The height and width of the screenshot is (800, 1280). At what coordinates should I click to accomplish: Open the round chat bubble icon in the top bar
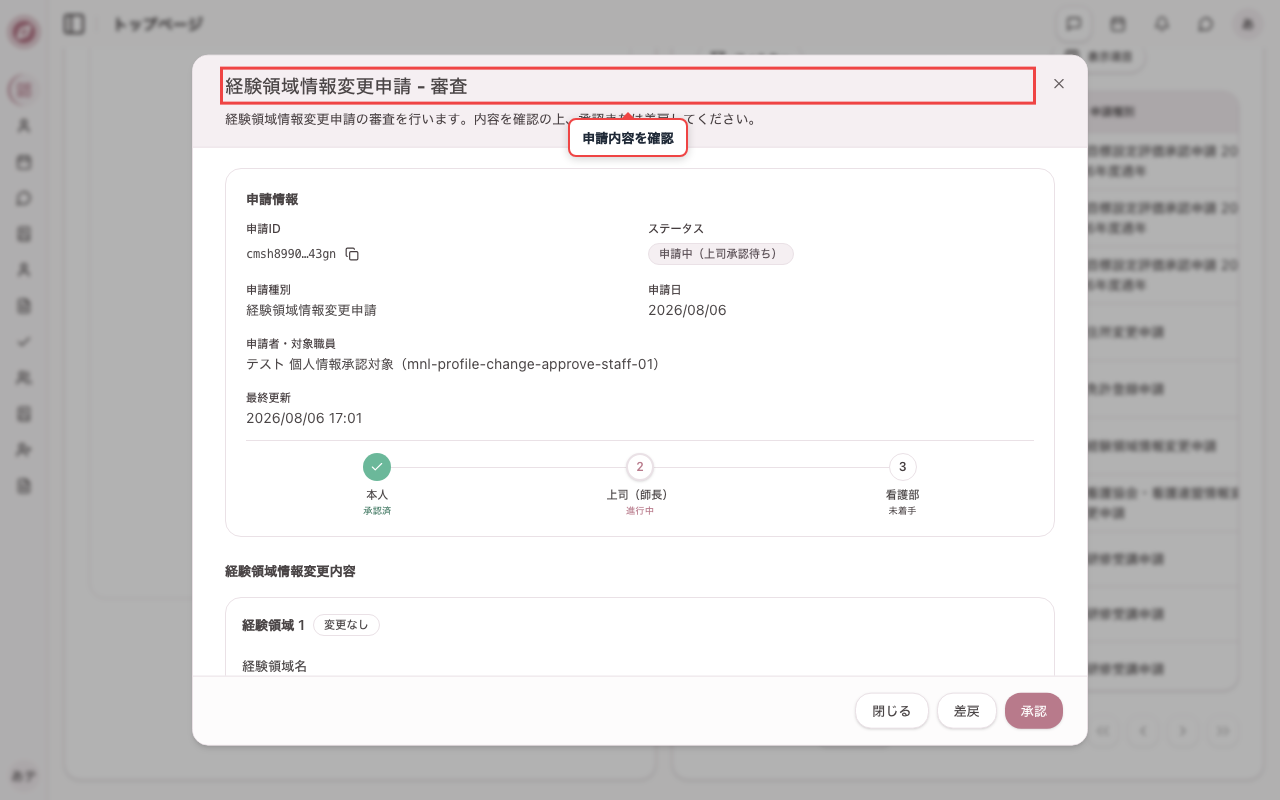1206,24
